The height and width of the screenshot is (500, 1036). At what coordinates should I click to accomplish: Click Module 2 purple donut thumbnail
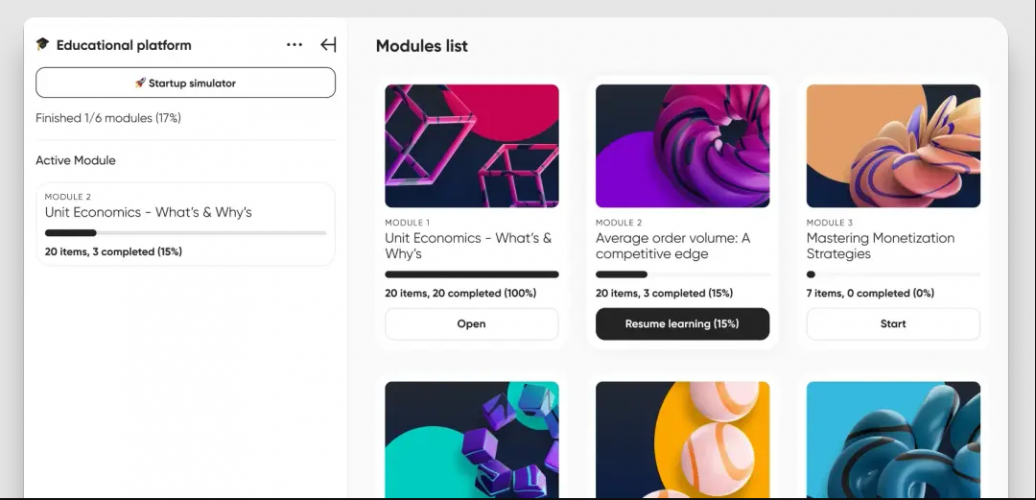(682, 146)
